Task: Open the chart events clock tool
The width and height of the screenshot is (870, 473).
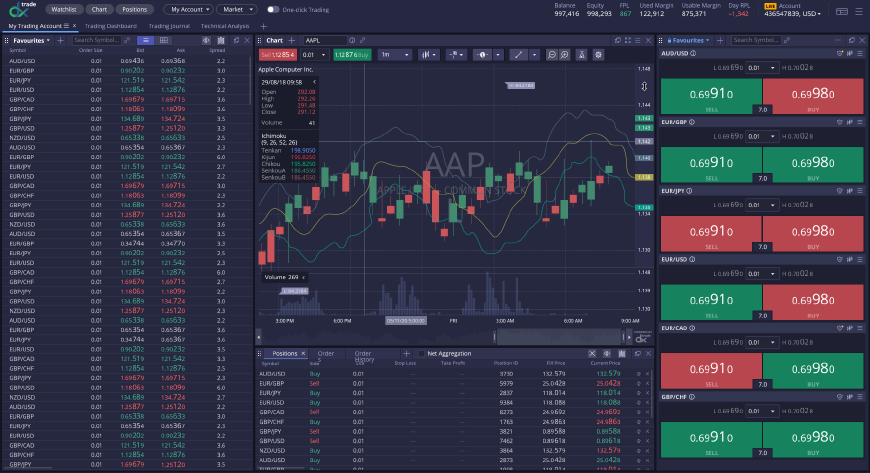Action: [x=482, y=55]
